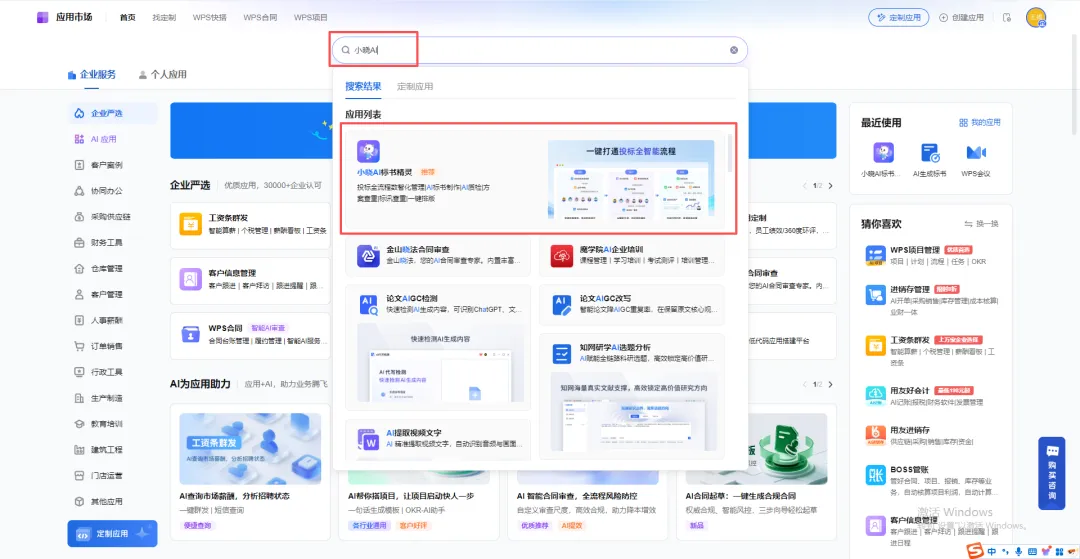Select the 定制应用 tab in search dropdown
Screen dimensions: 1080x559
point(415,87)
